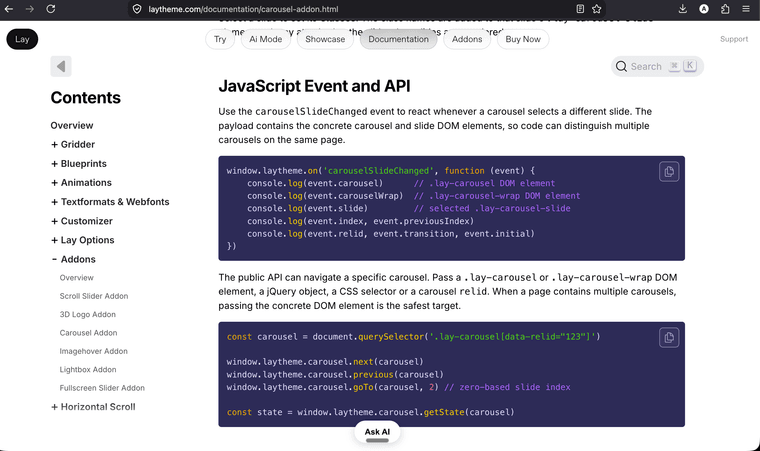Open Overview in Contents
The width and height of the screenshot is (760, 451).
tap(72, 125)
